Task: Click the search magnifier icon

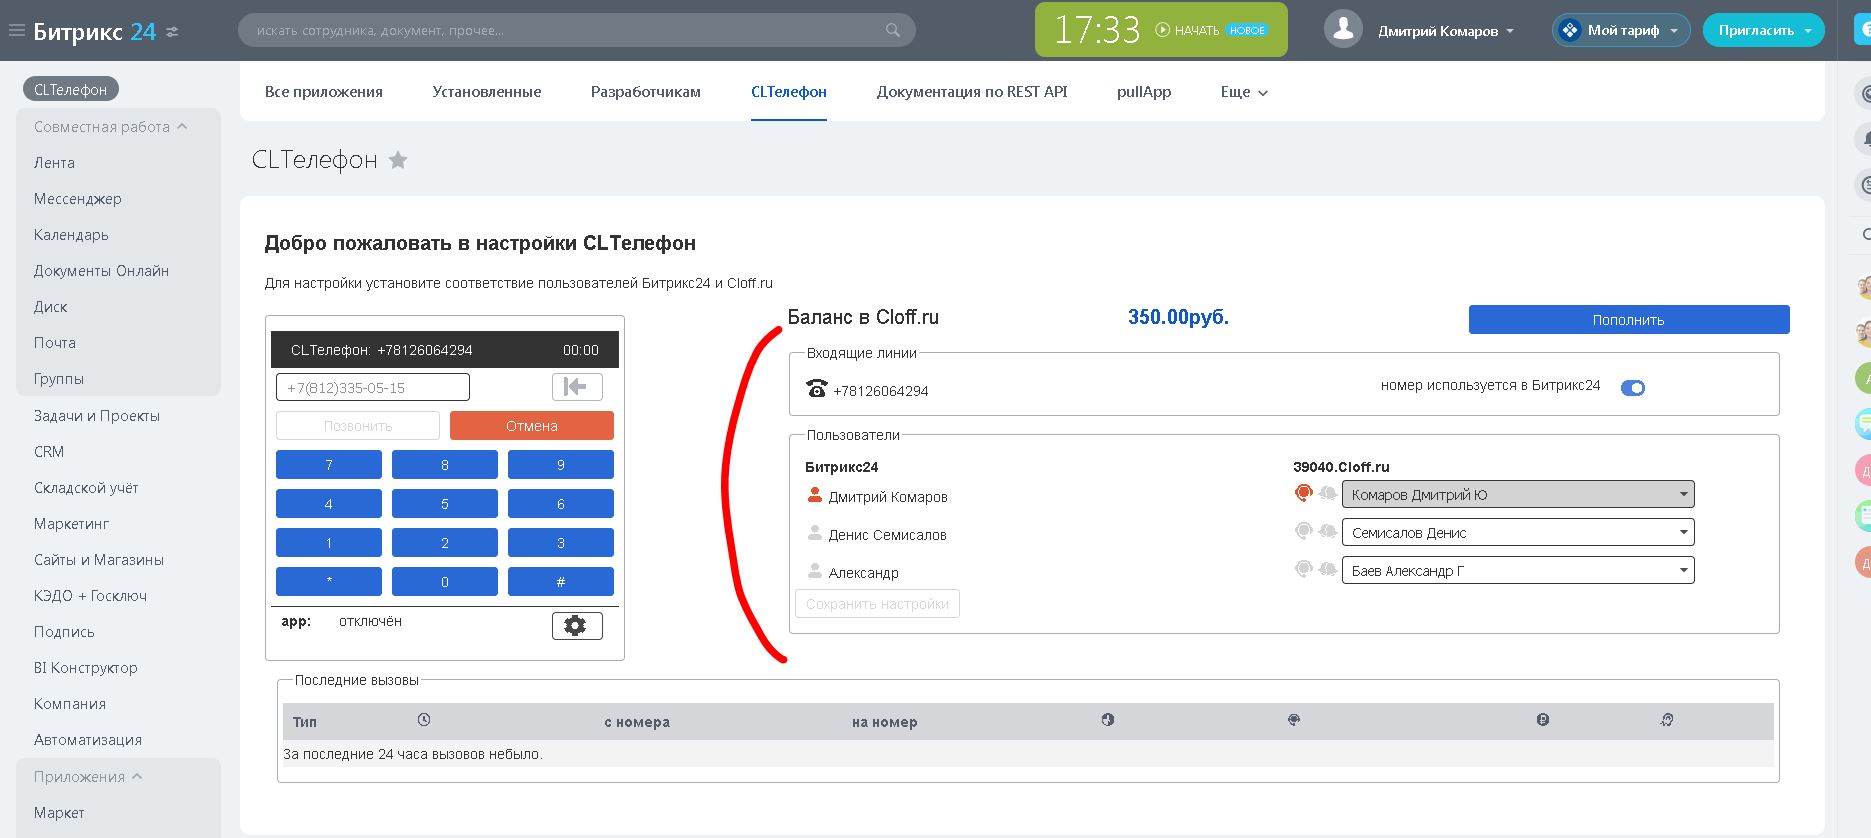Action: pyautogui.click(x=893, y=30)
